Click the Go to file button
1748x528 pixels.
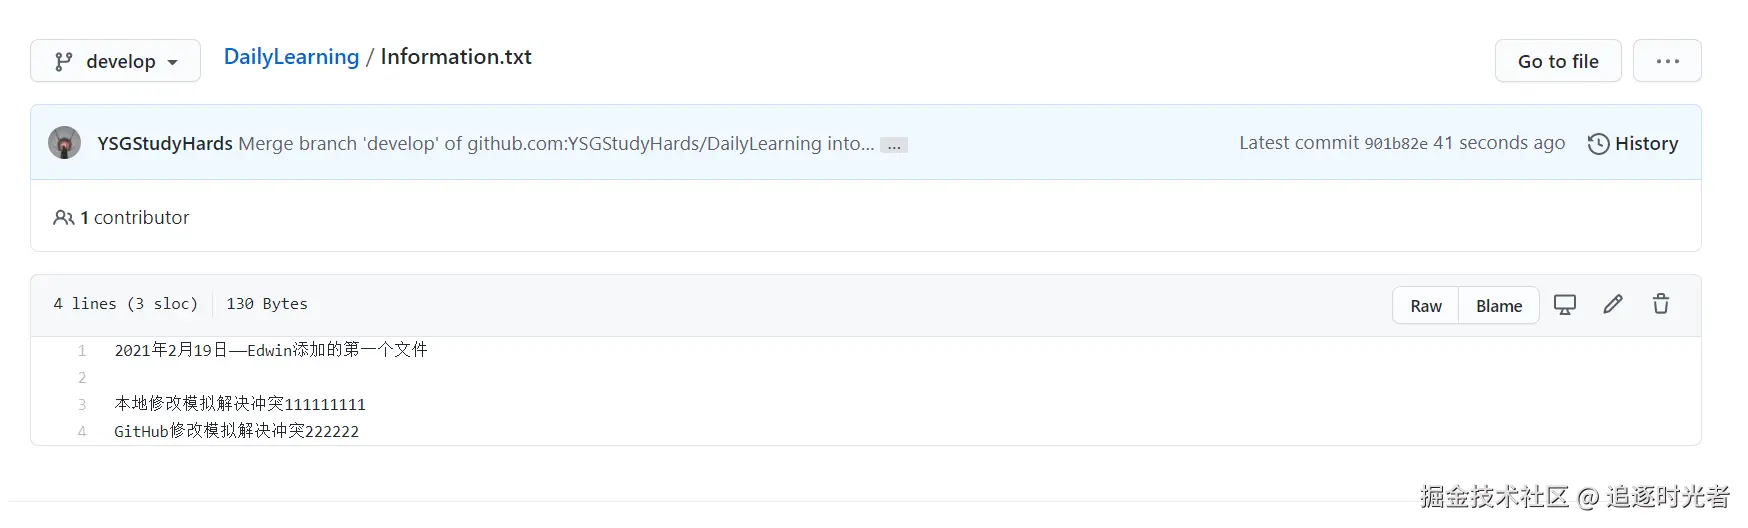pos(1558,61)
